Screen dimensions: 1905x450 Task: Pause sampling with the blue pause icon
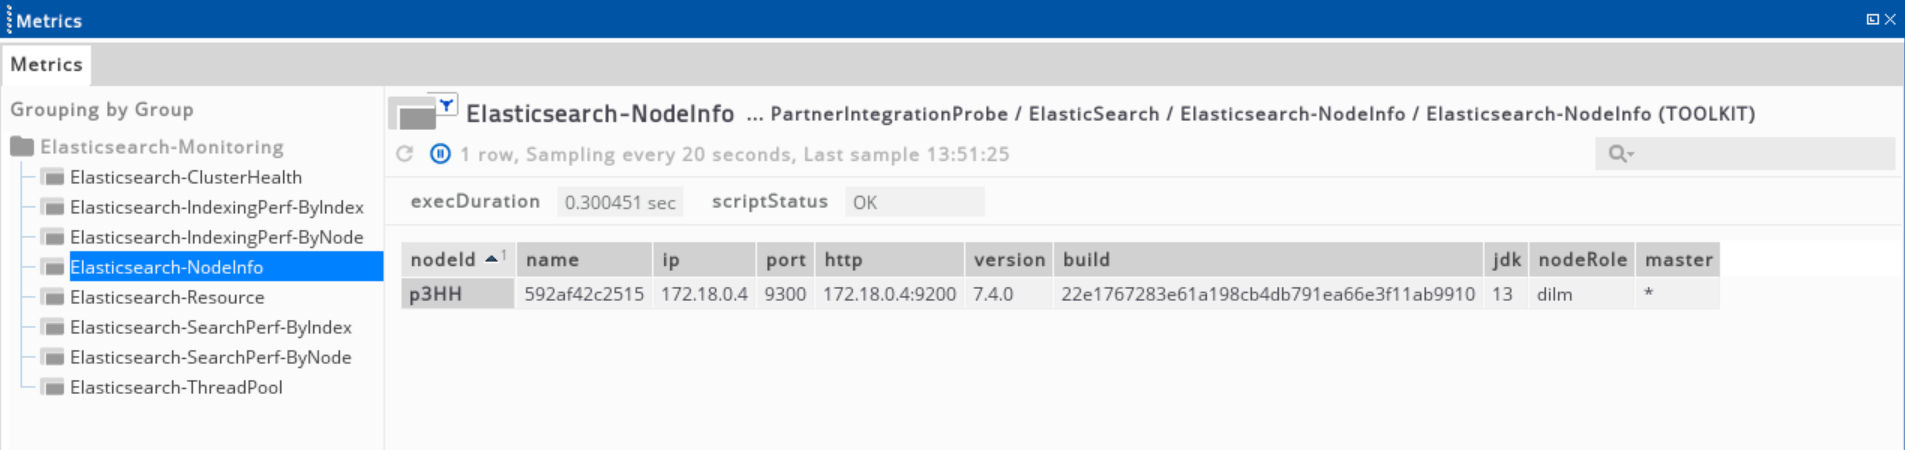[x=440, y=154]
